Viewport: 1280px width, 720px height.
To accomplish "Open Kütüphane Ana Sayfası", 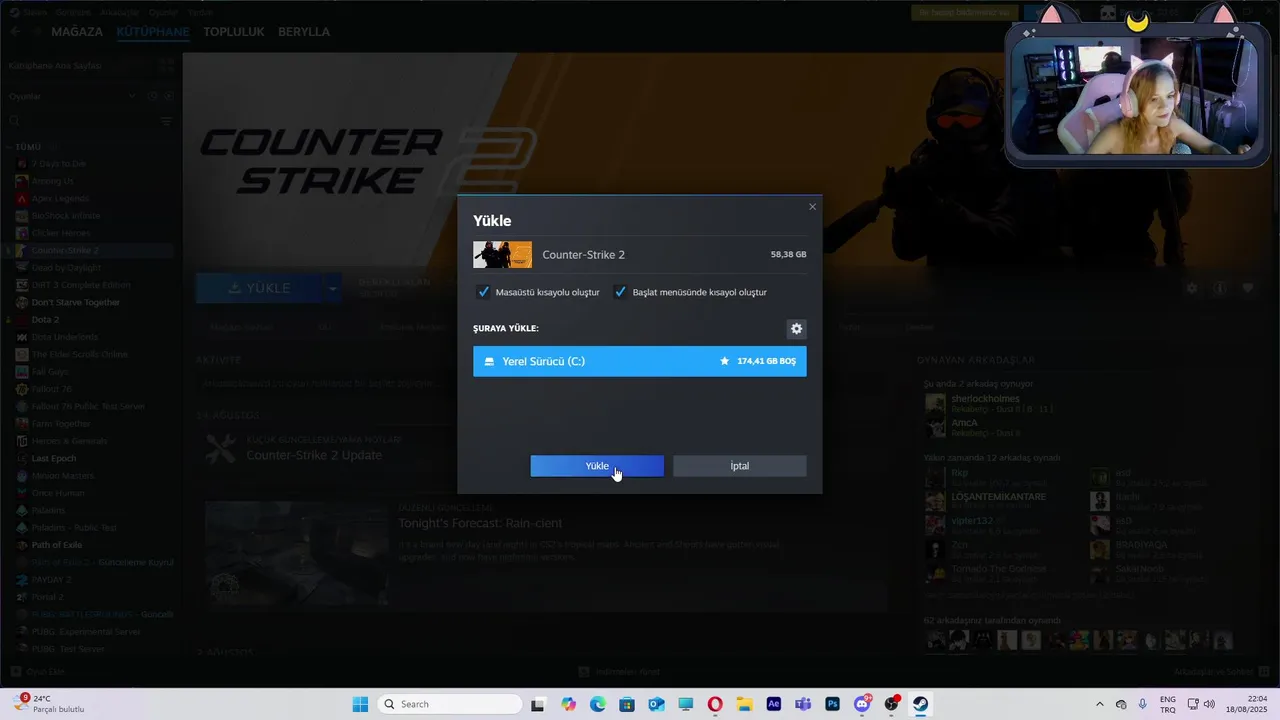I will tap(56, 65).
